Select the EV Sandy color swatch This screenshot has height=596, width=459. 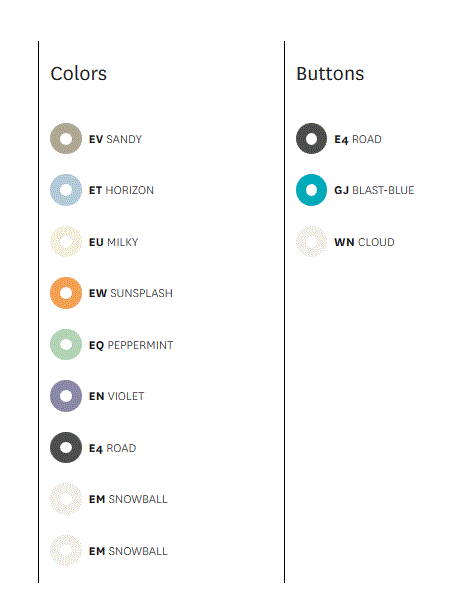coord(66,139)
